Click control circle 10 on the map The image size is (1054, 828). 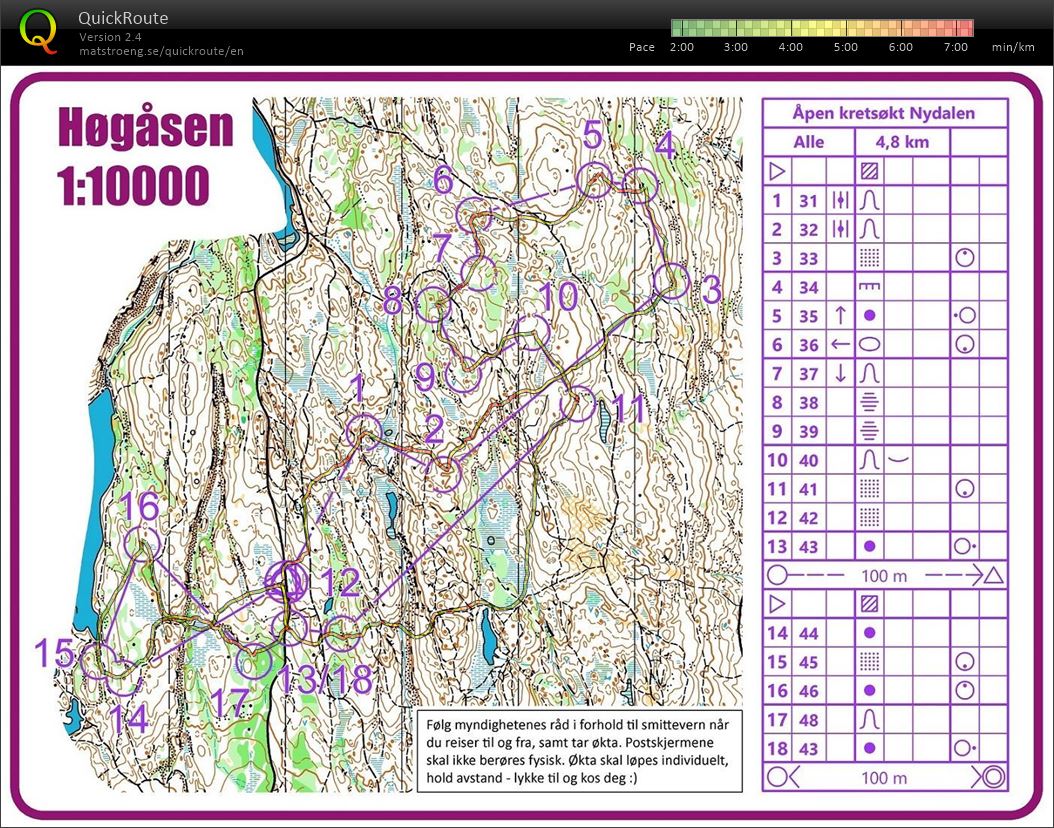[x=532, y=332]
